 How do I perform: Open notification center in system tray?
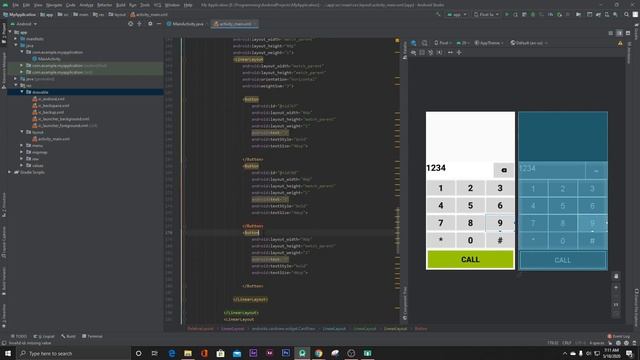[629, 353]
